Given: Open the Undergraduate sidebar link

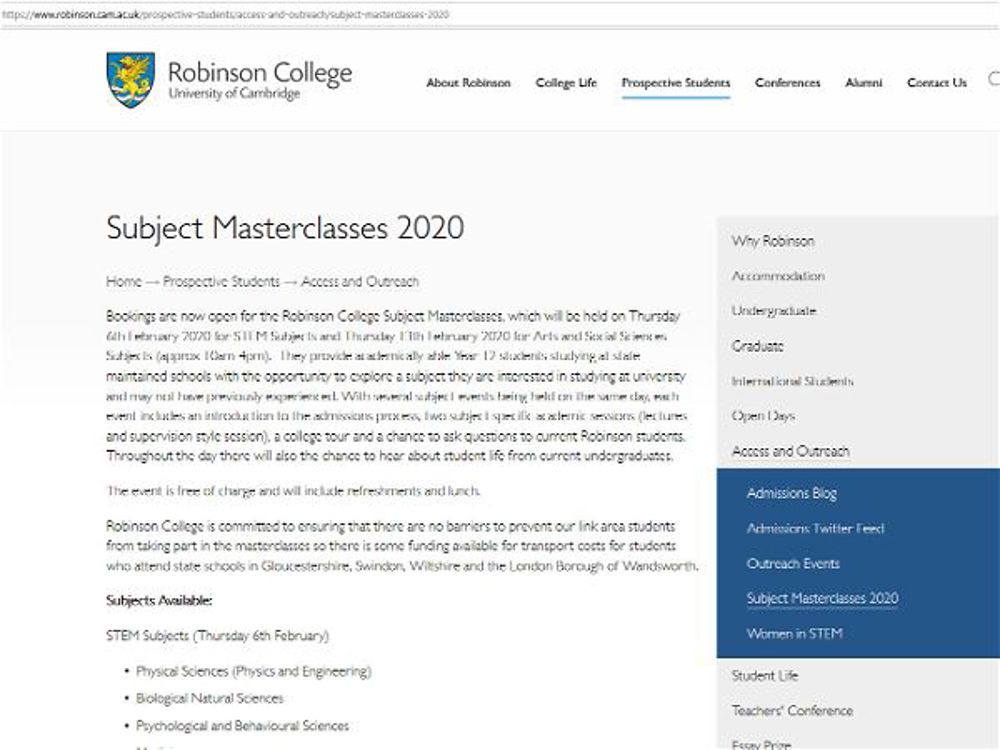Looking at the screenshot, I should coord(774,311).
